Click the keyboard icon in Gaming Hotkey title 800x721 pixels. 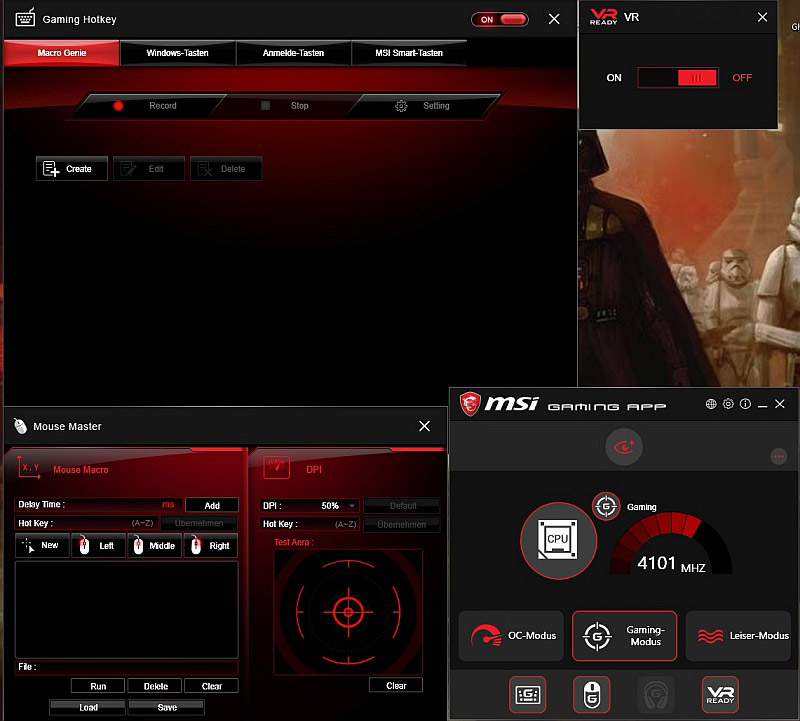(x=25, y=18)
